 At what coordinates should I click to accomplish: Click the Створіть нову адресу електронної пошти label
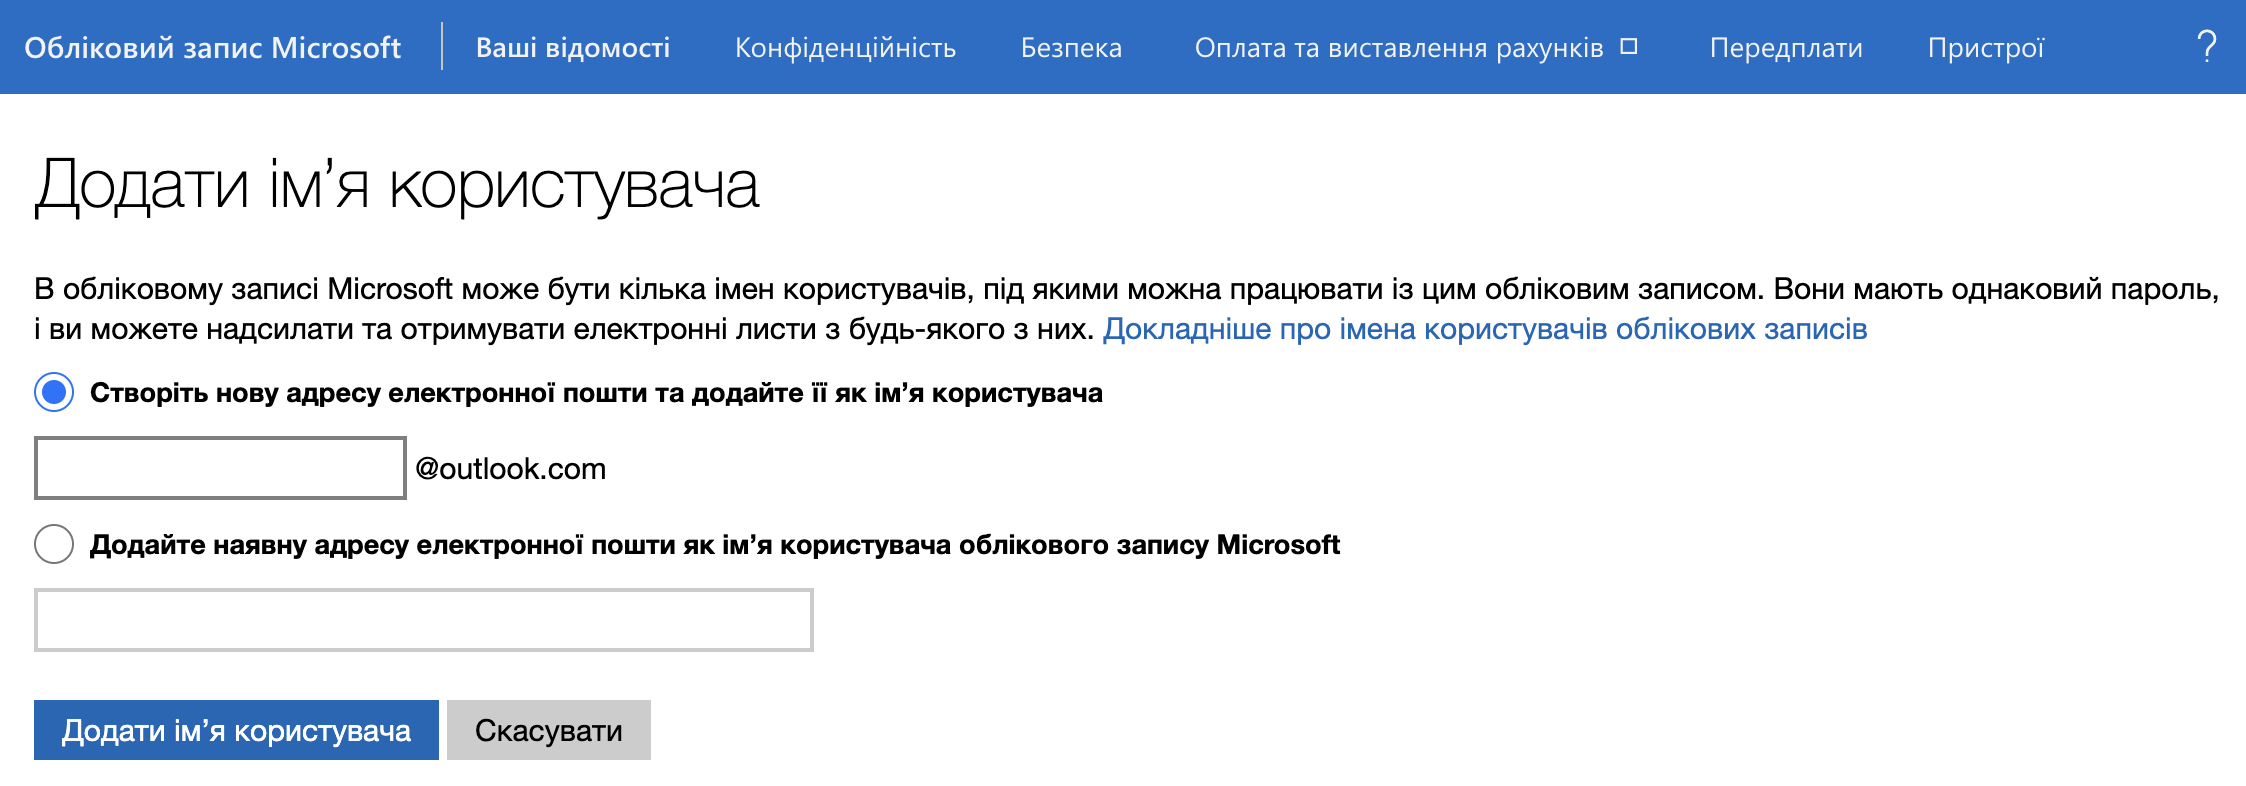pos(596,393)
